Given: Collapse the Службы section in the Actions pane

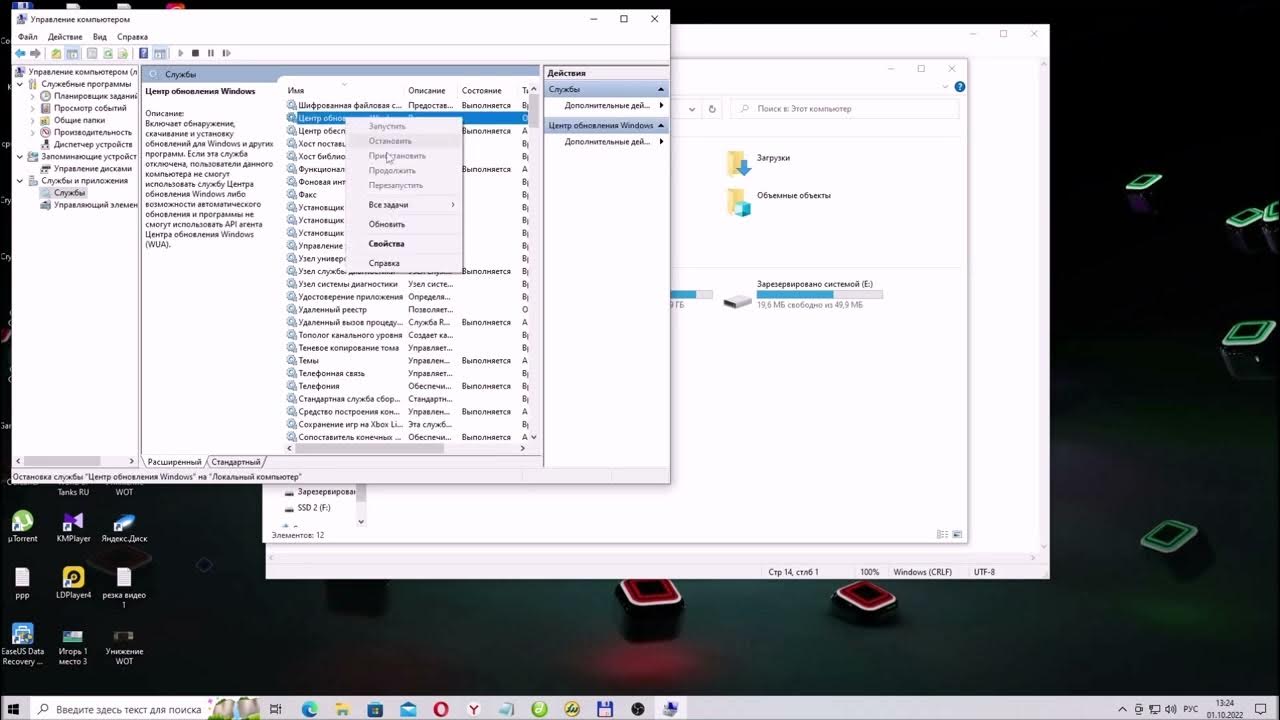Looking at the screenshot, I should point(660,89).
